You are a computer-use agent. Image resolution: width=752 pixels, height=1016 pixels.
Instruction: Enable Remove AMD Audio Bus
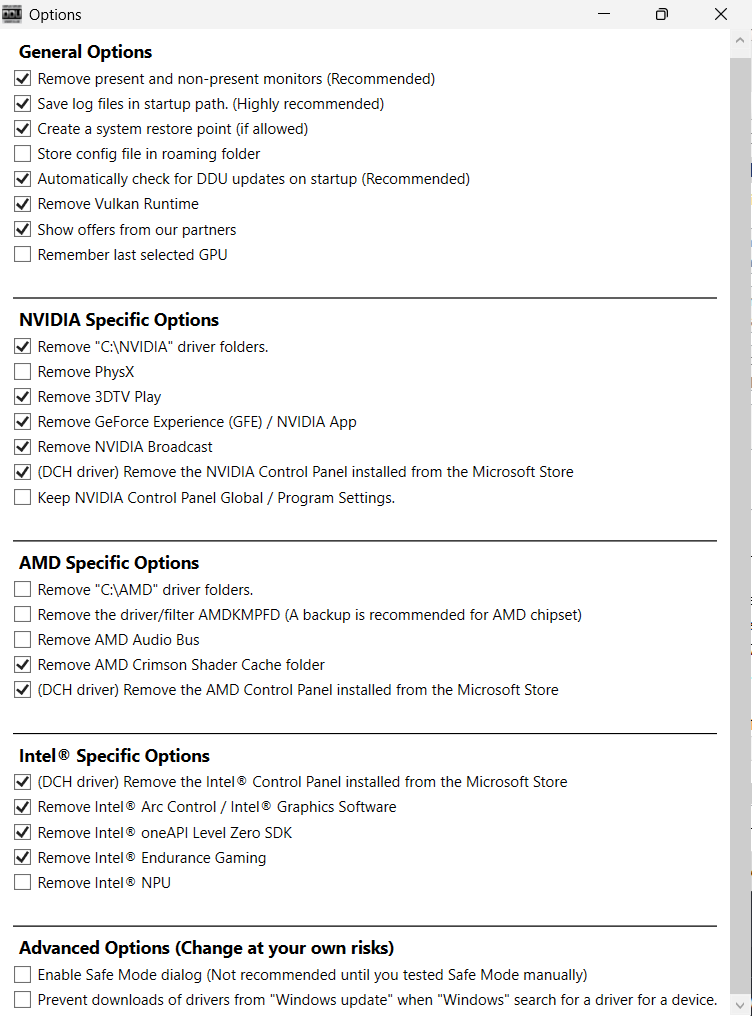[23, 640]
